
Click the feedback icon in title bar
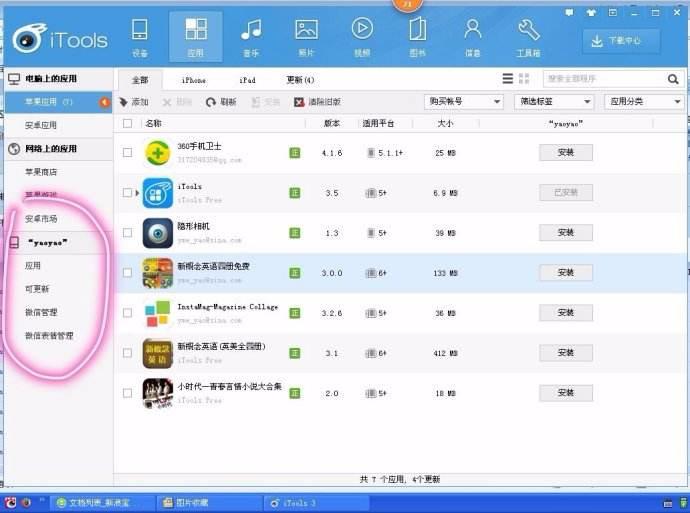(569, 12)
